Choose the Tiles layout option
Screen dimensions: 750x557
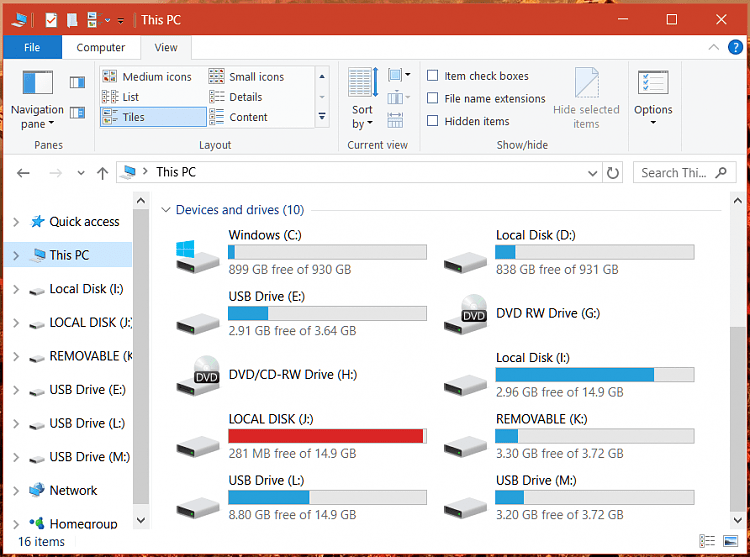coord(153,117)
